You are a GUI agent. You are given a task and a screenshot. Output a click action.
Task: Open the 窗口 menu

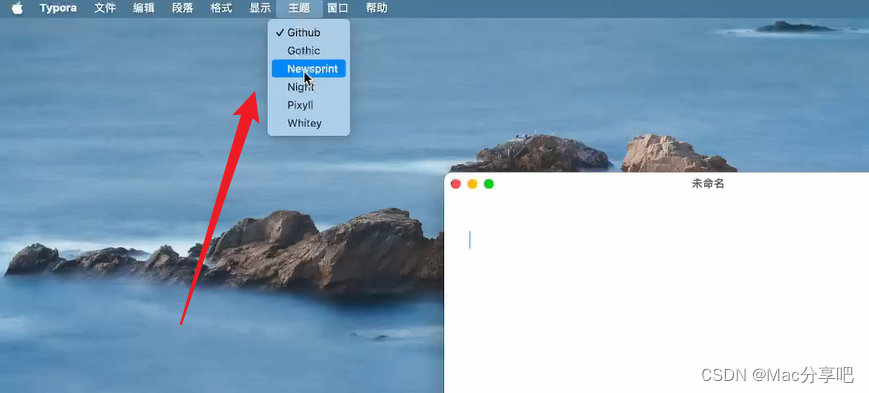point(338,8)
